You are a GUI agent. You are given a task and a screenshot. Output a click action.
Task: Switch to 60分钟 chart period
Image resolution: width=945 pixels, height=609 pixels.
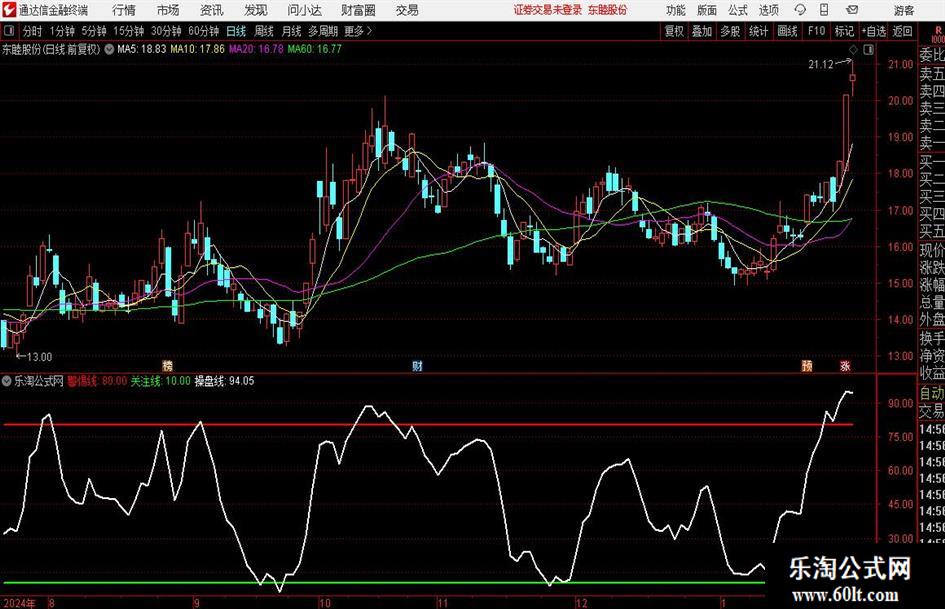click(203, 31)
